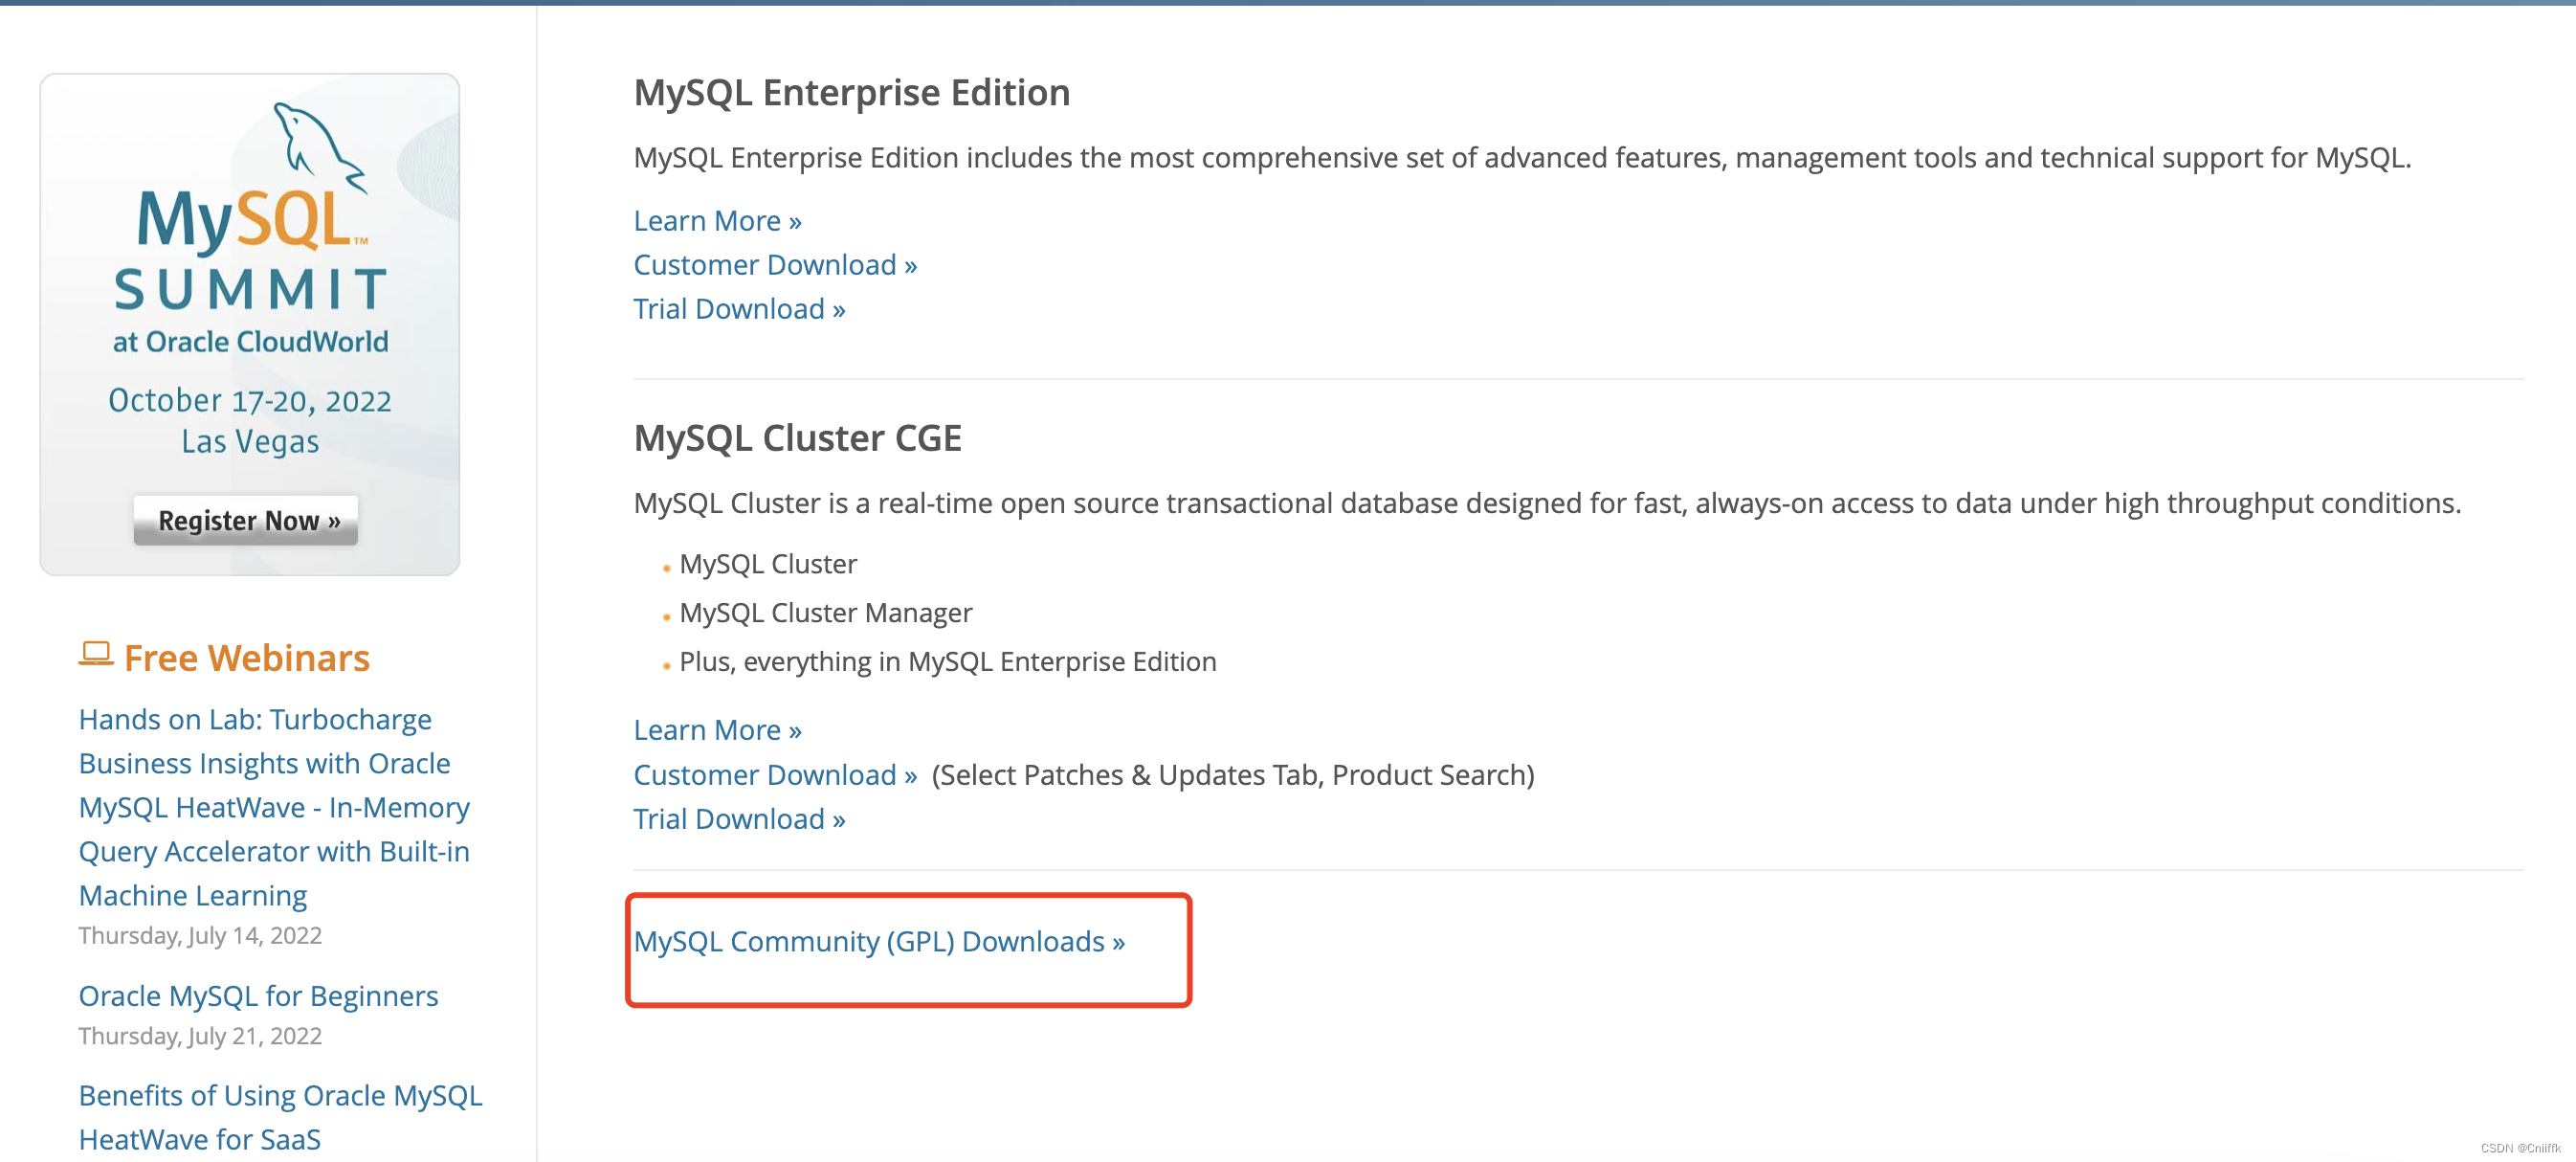Click the MySQL Community GPL Downloads icon
2576x1162 pixels.
pos(879,942)
